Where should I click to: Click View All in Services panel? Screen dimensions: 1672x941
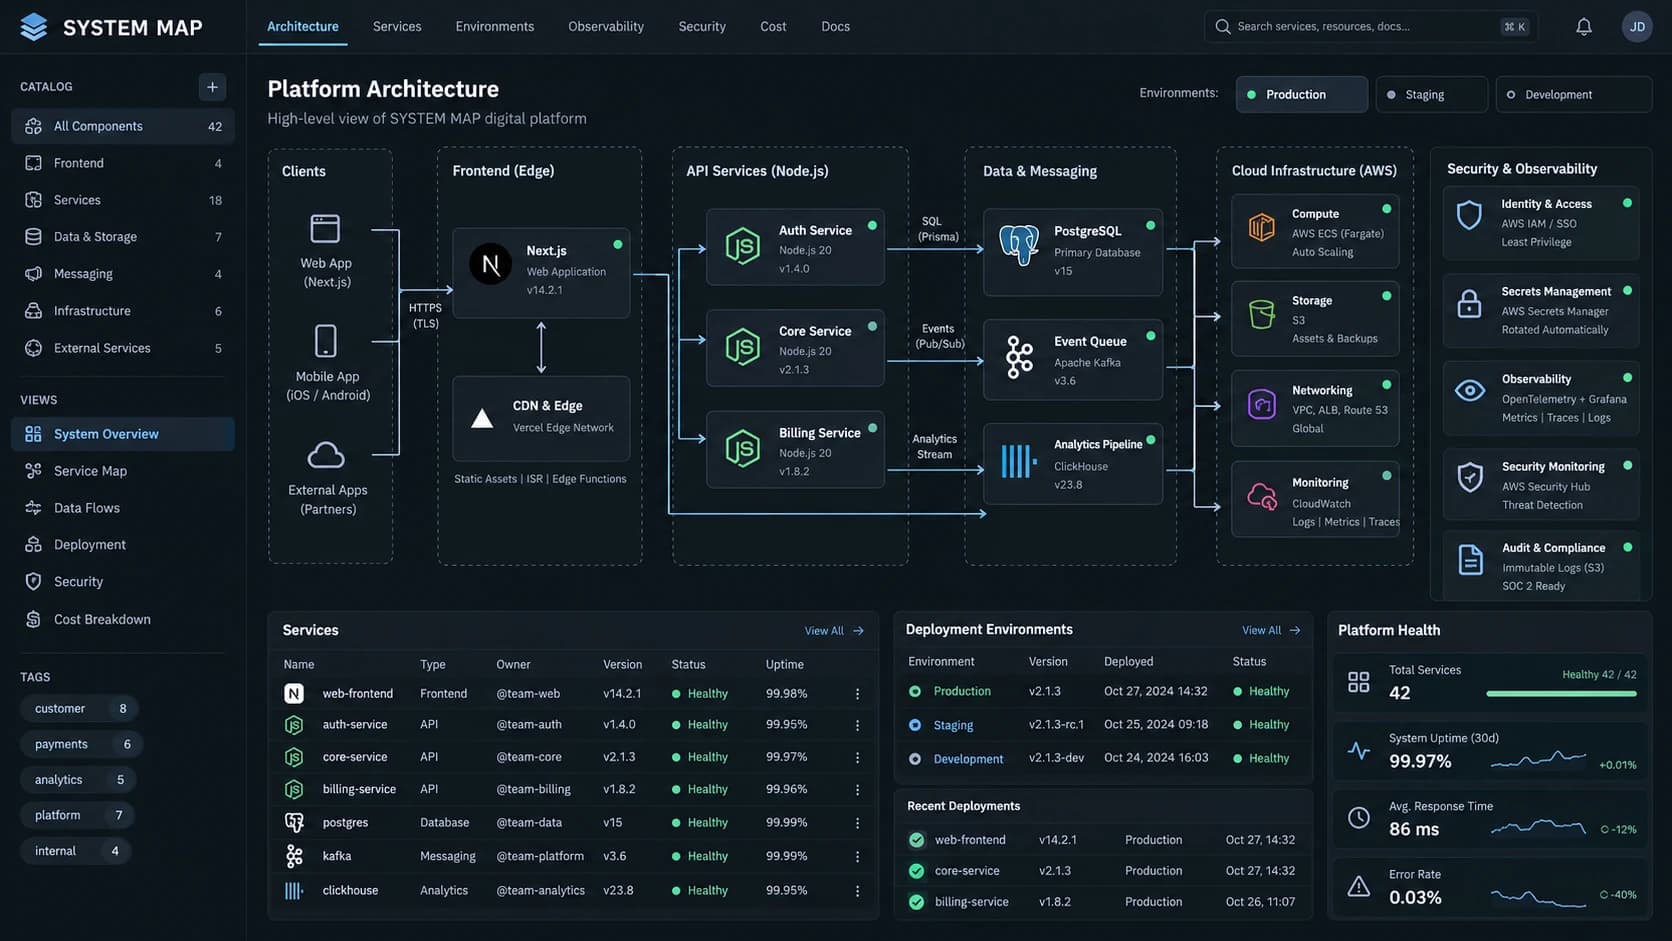coord(834,631)
